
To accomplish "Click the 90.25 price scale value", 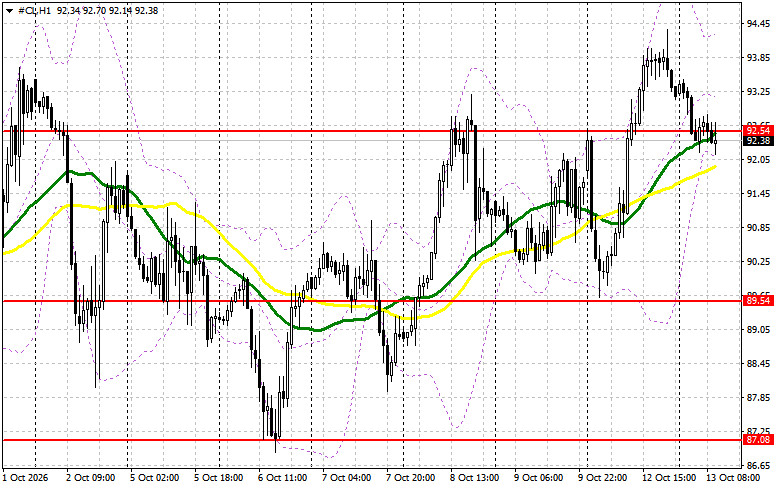I will click(759, 261).
